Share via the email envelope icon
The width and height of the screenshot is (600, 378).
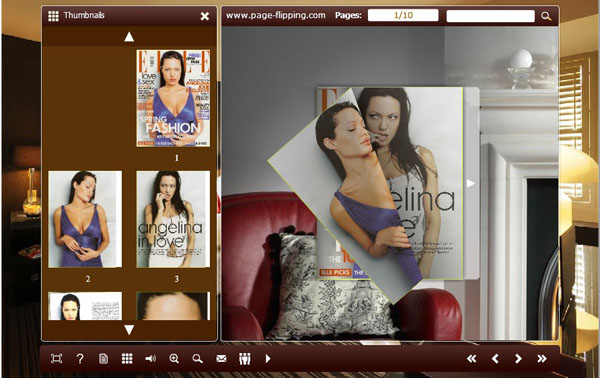click(x=221, y=358)
